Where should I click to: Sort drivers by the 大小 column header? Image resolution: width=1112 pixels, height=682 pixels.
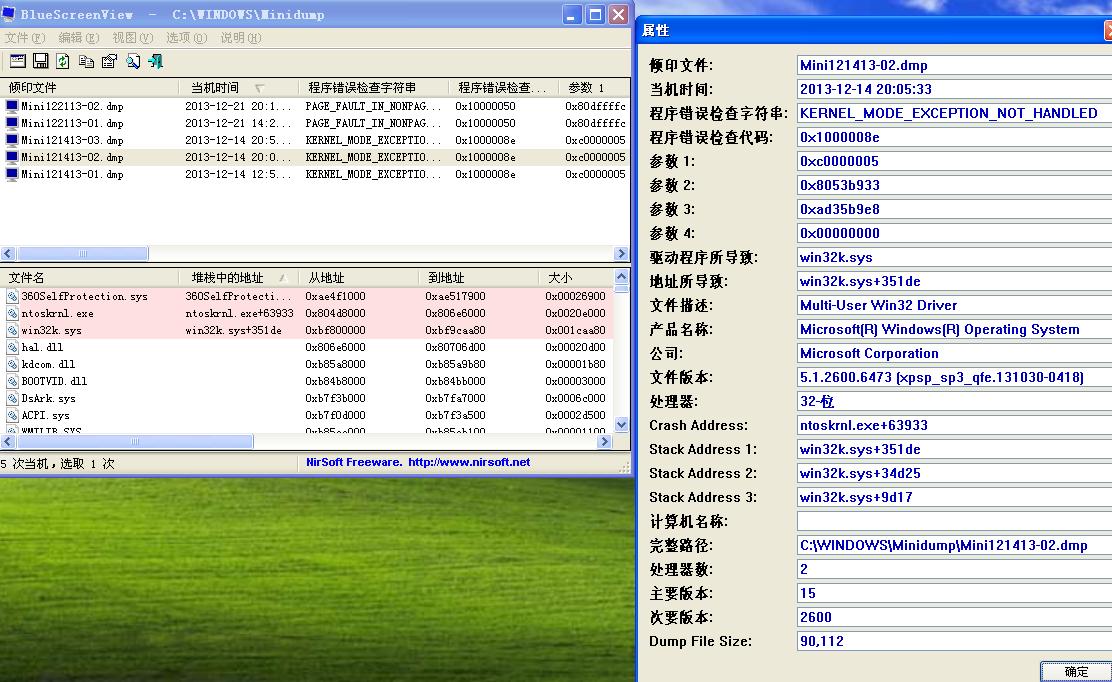[576, 278]
